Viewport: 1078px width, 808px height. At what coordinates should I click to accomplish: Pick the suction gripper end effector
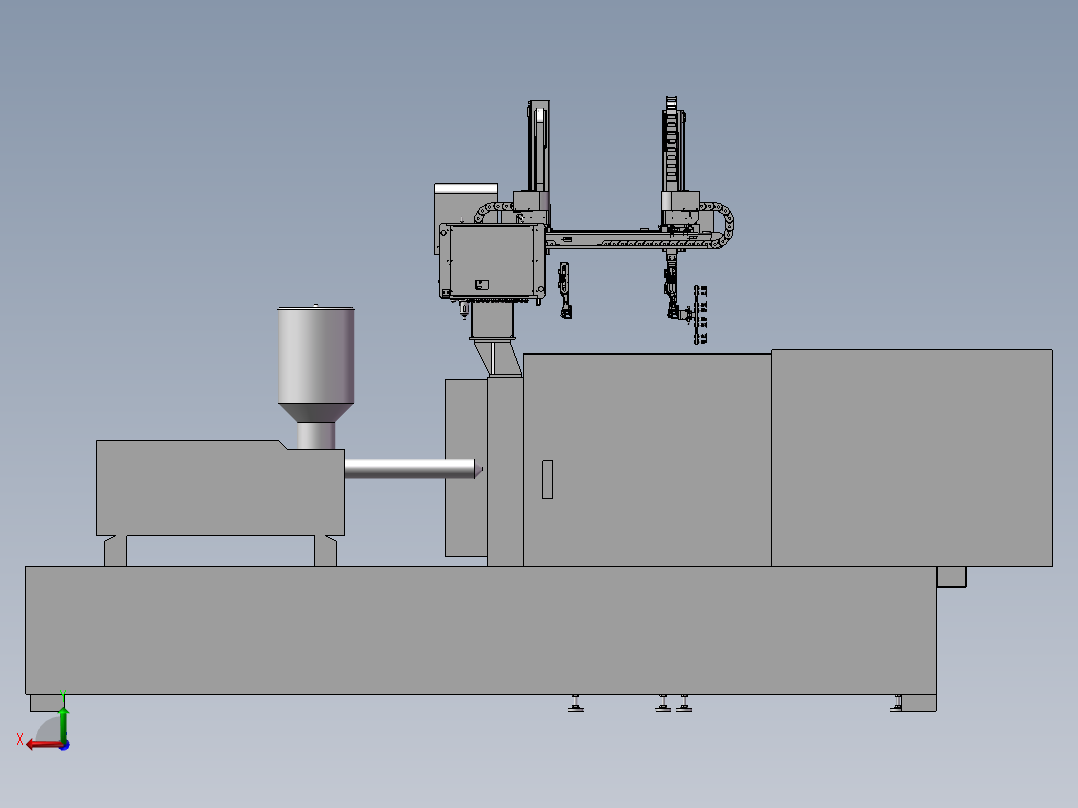coord(701,315)
